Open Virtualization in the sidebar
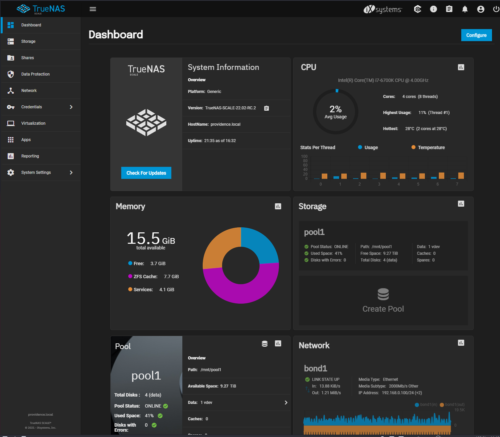The height and width of the screenshot is (437, 500). (x=41, y=123)
